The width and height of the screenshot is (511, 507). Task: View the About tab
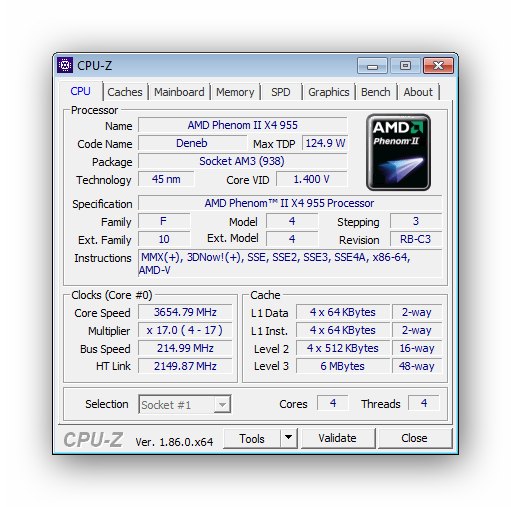point(418,92)
